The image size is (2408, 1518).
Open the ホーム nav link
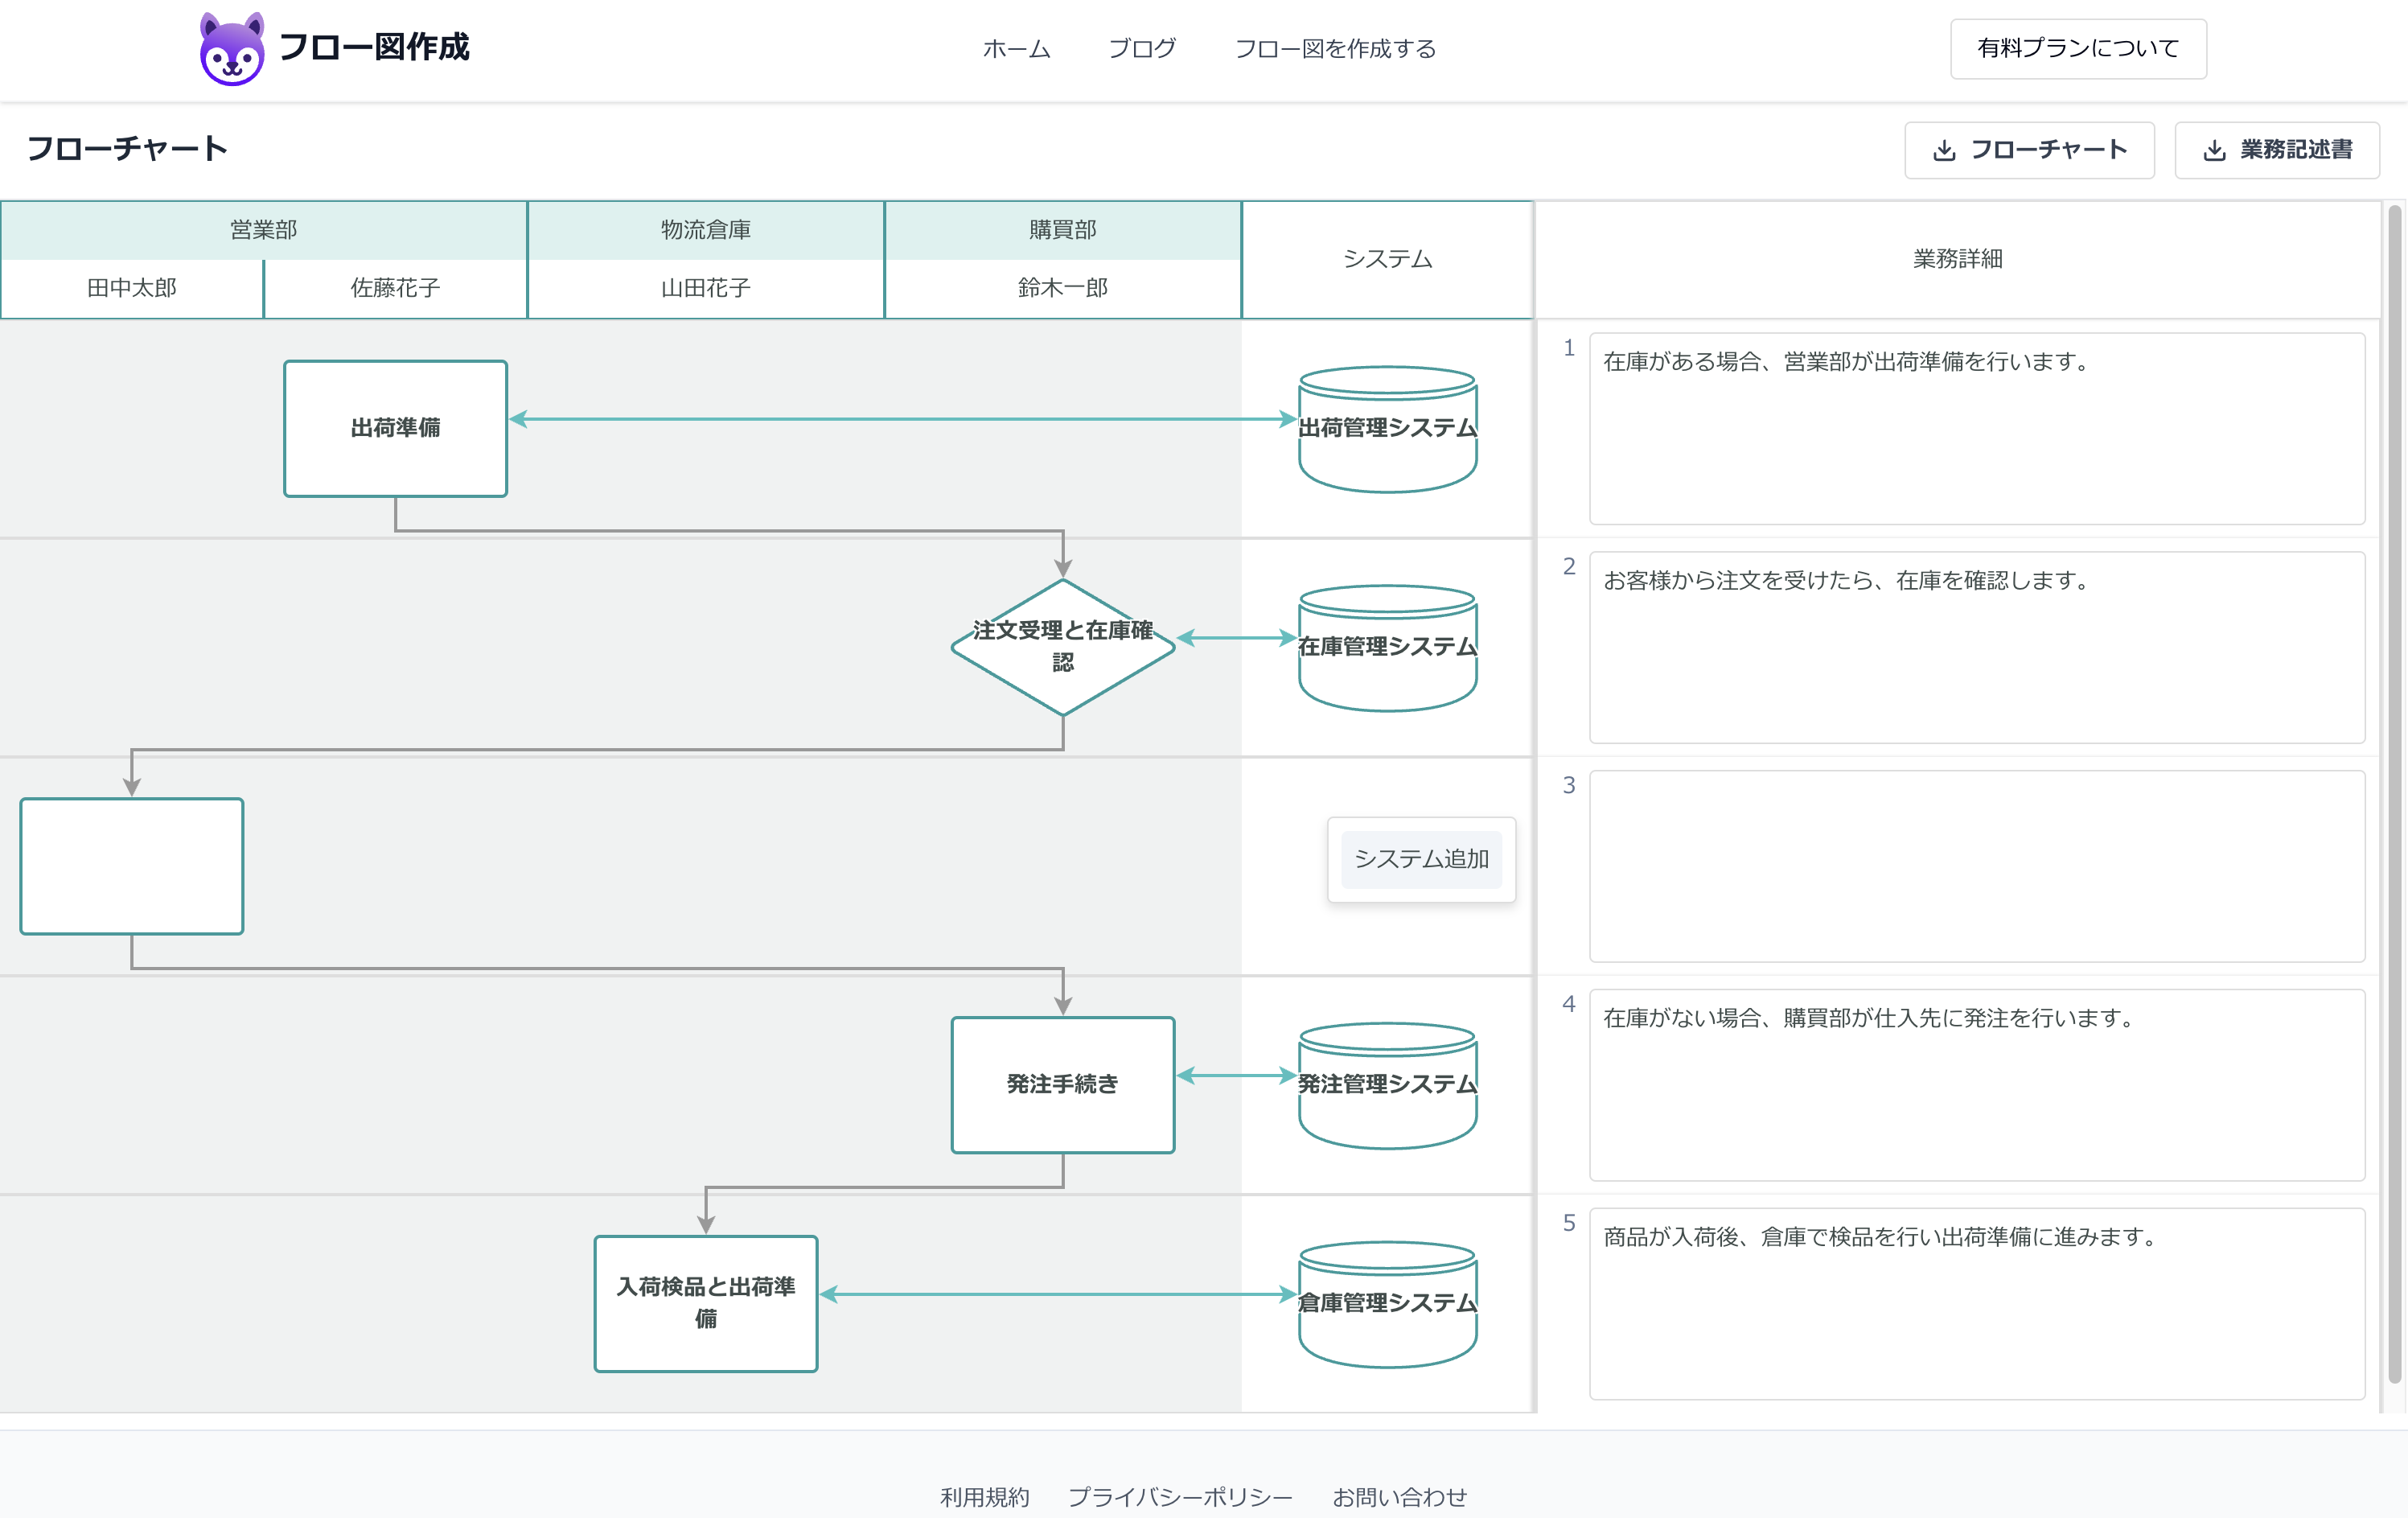(x=1016, y=48)
